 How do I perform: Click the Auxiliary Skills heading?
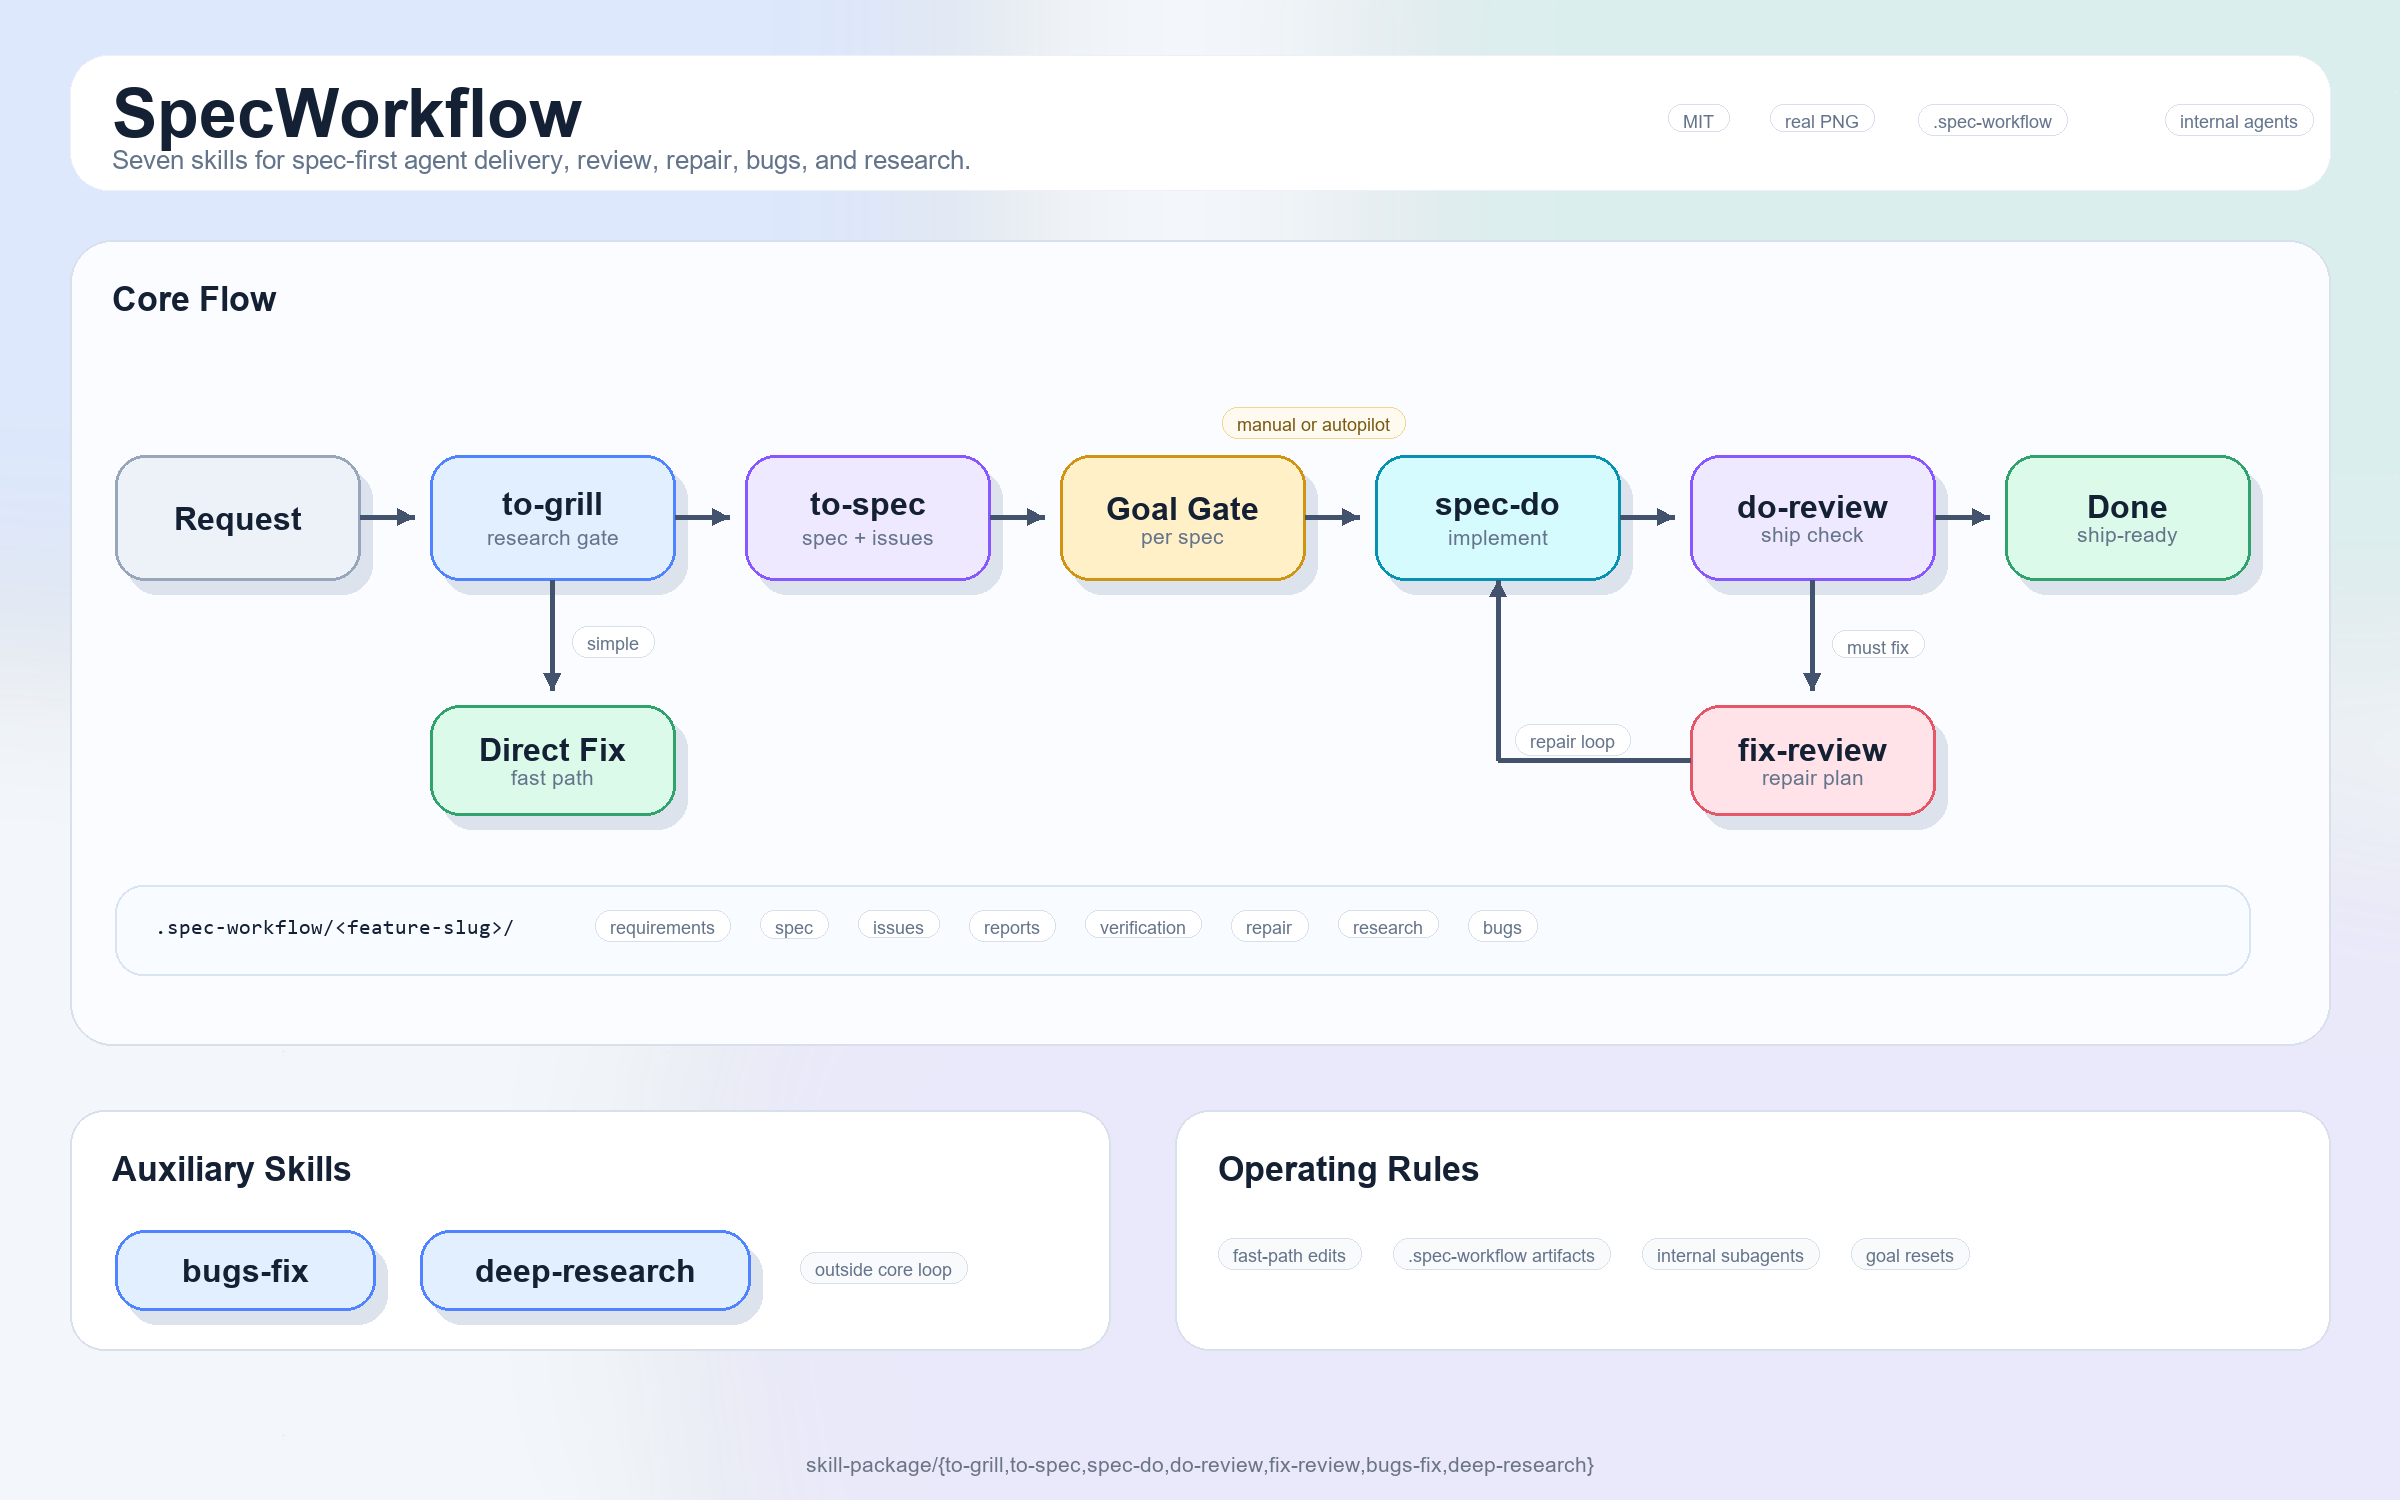point(232,1169)
